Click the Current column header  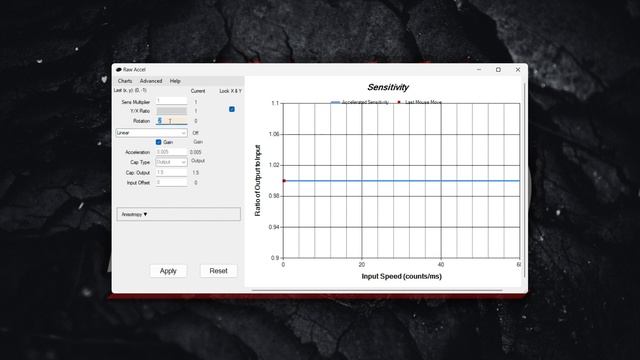click(198, 91)
